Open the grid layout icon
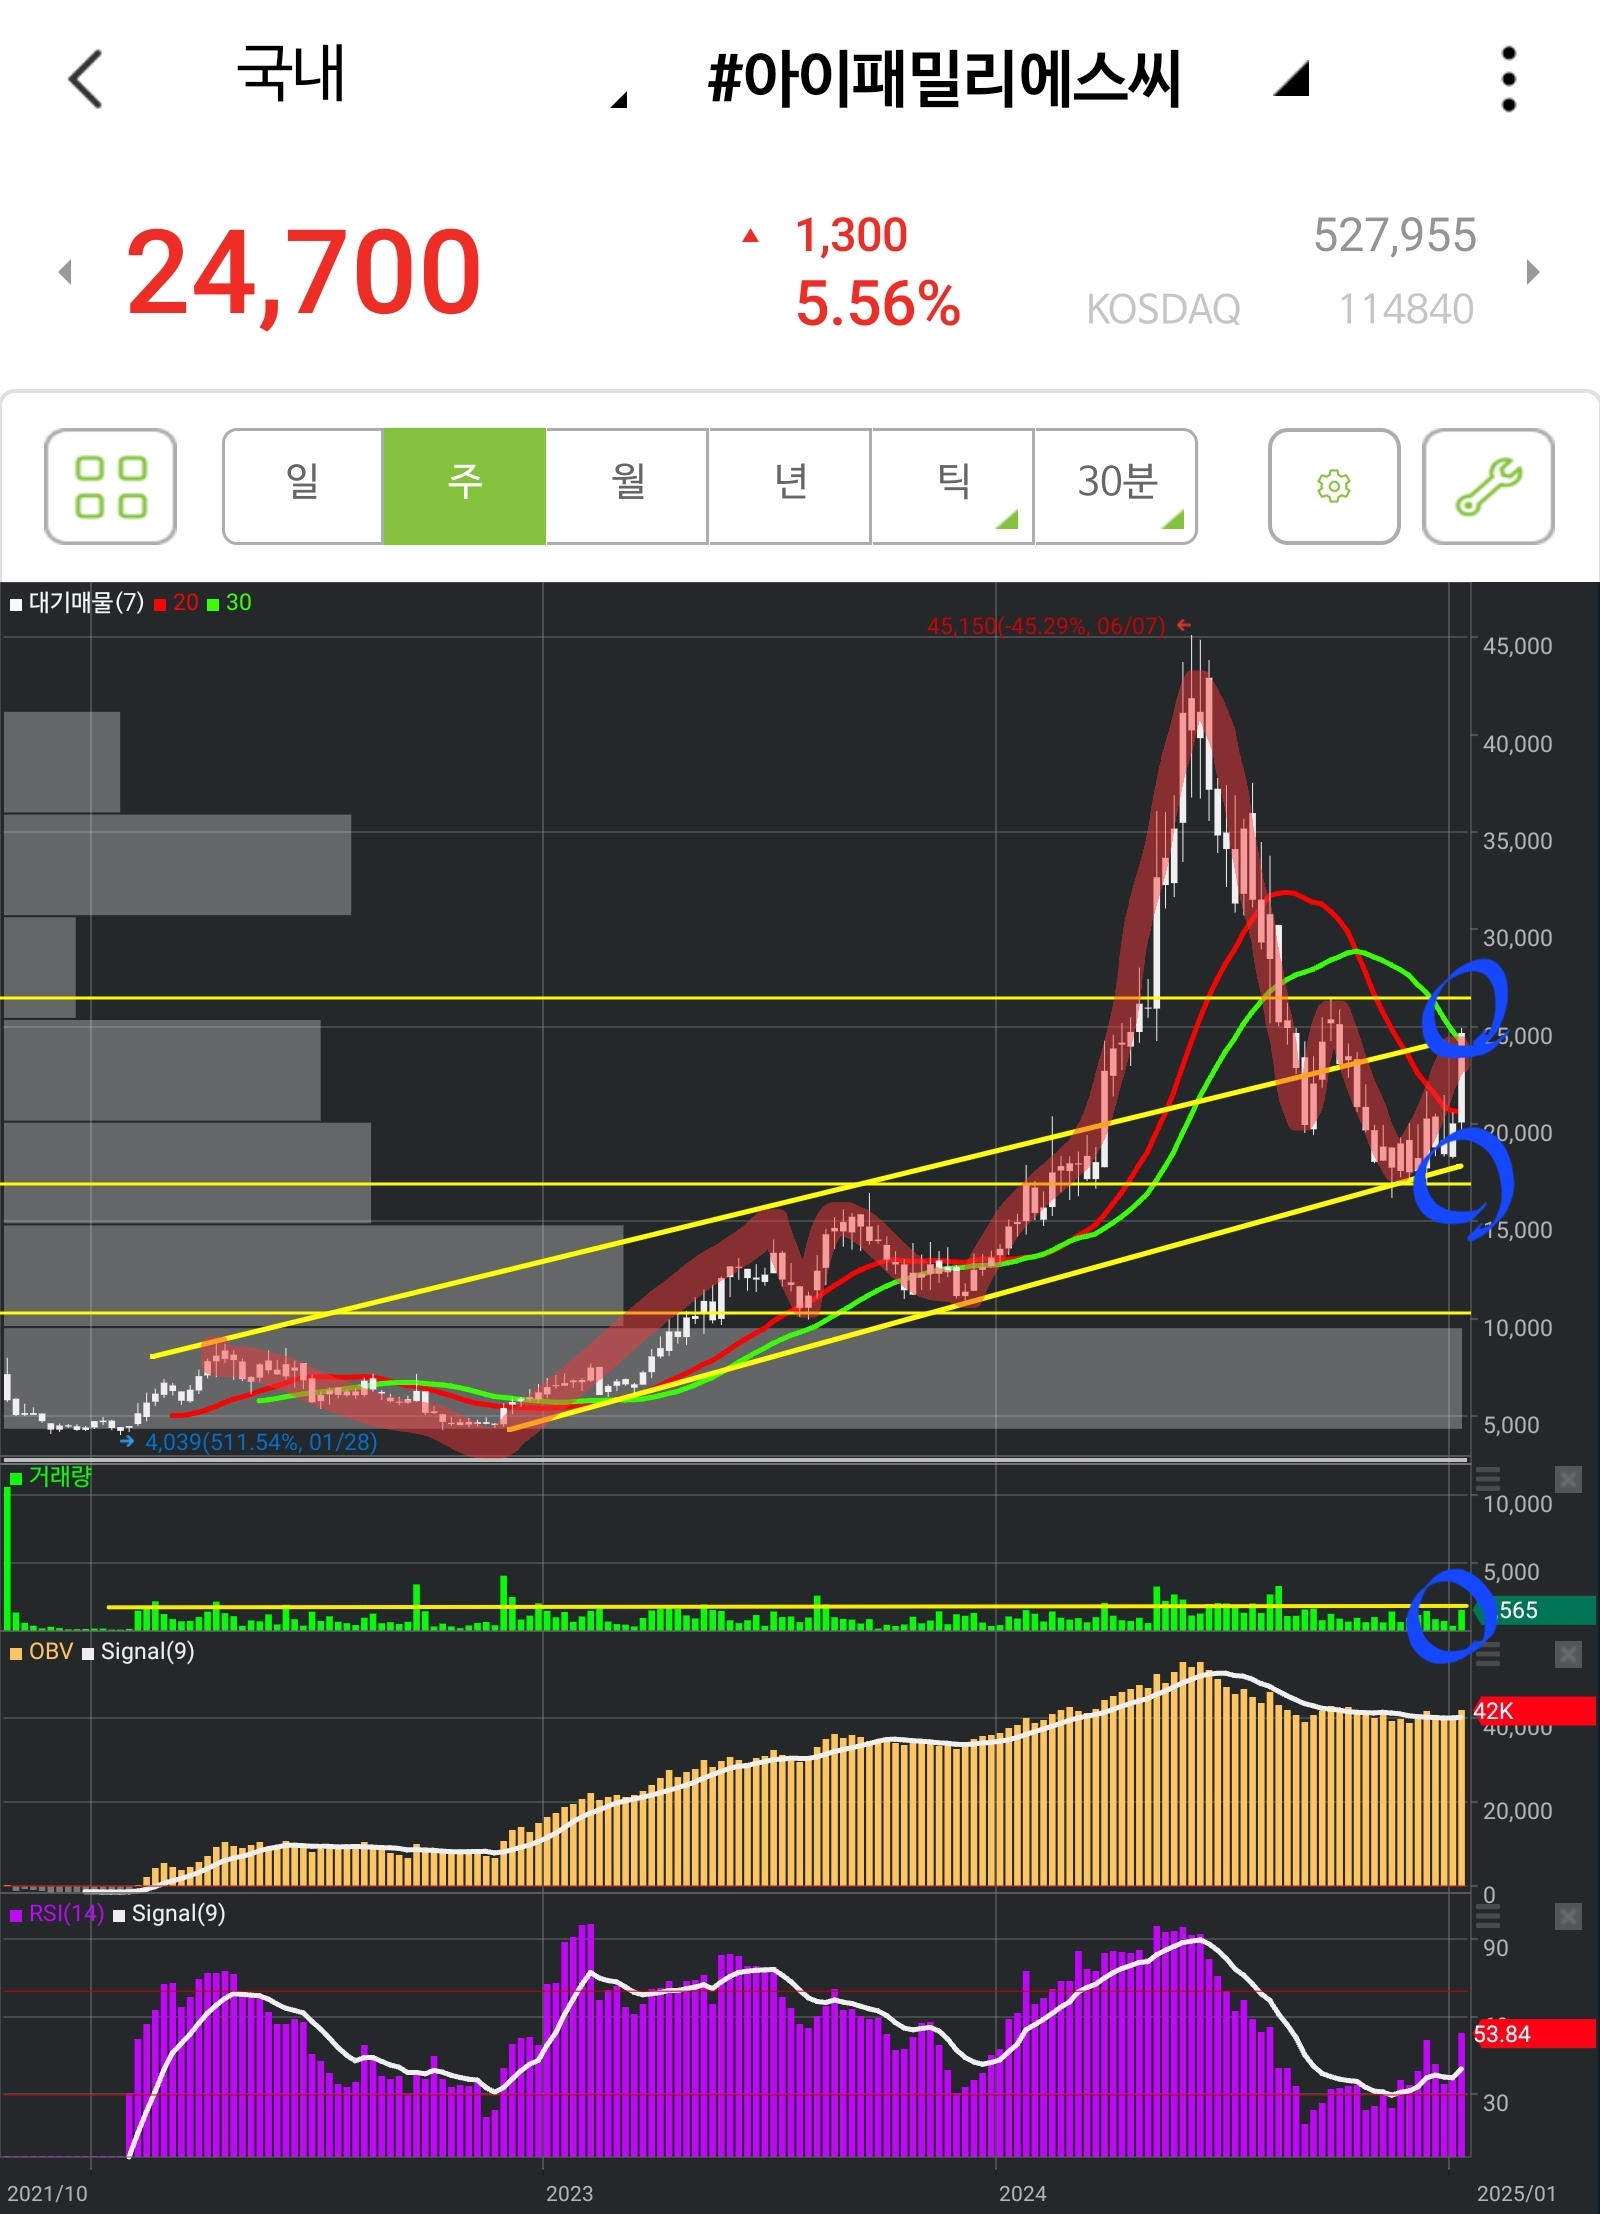1600x2214 pixels. (x=111, y=487)
